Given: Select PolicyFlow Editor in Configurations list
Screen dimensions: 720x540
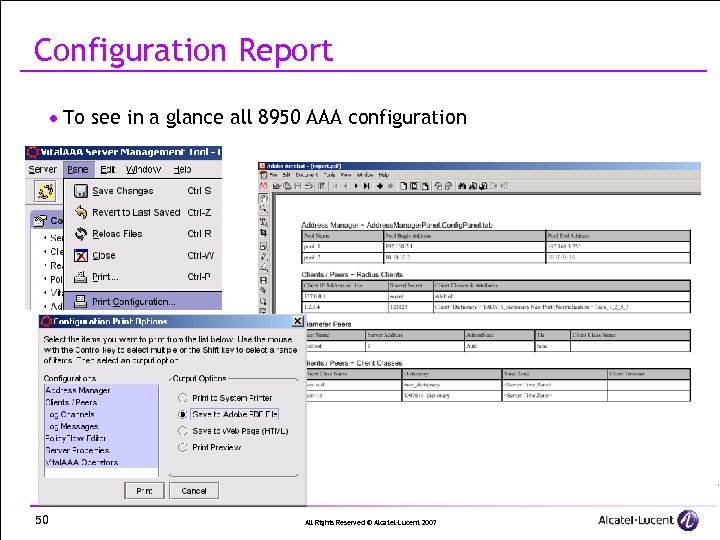Looking at the screenshot, I should coord(101,438).
